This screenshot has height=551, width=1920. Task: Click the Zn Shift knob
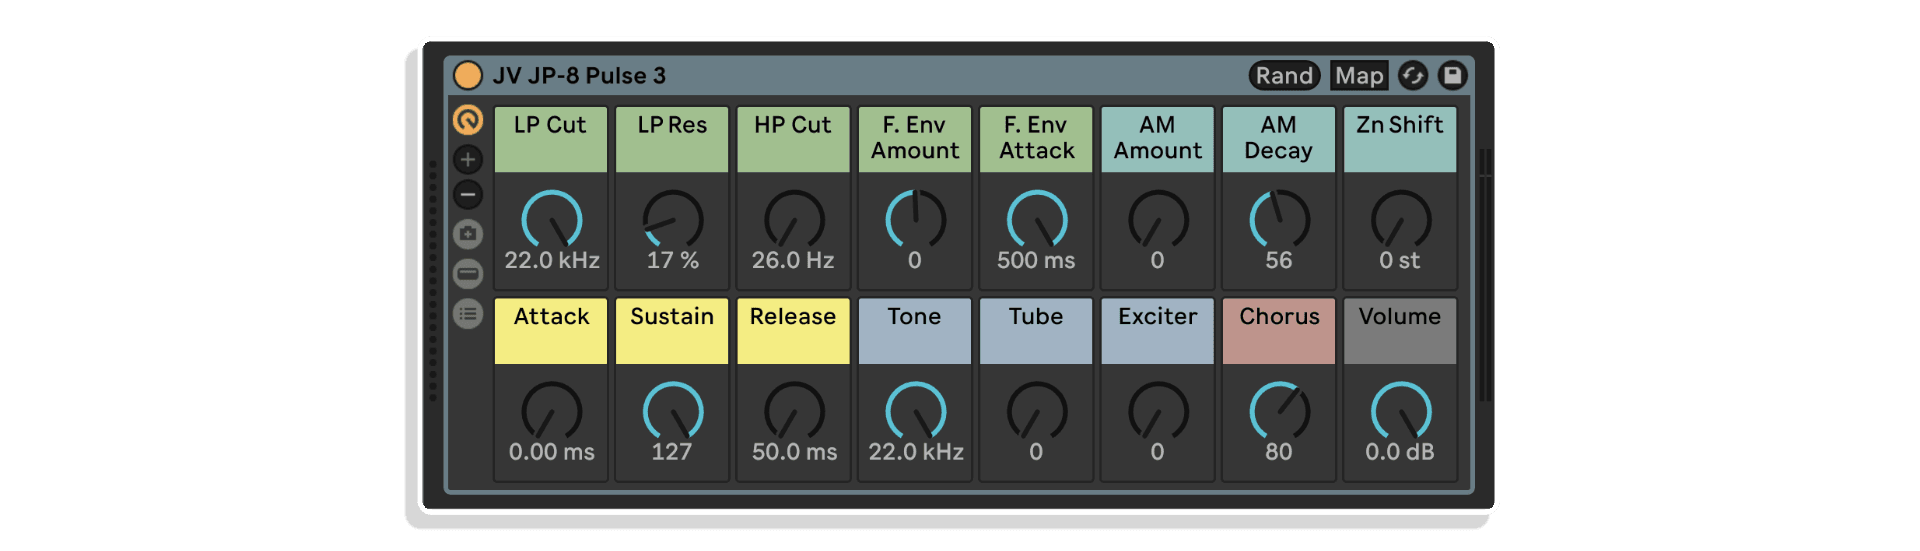1400,220
